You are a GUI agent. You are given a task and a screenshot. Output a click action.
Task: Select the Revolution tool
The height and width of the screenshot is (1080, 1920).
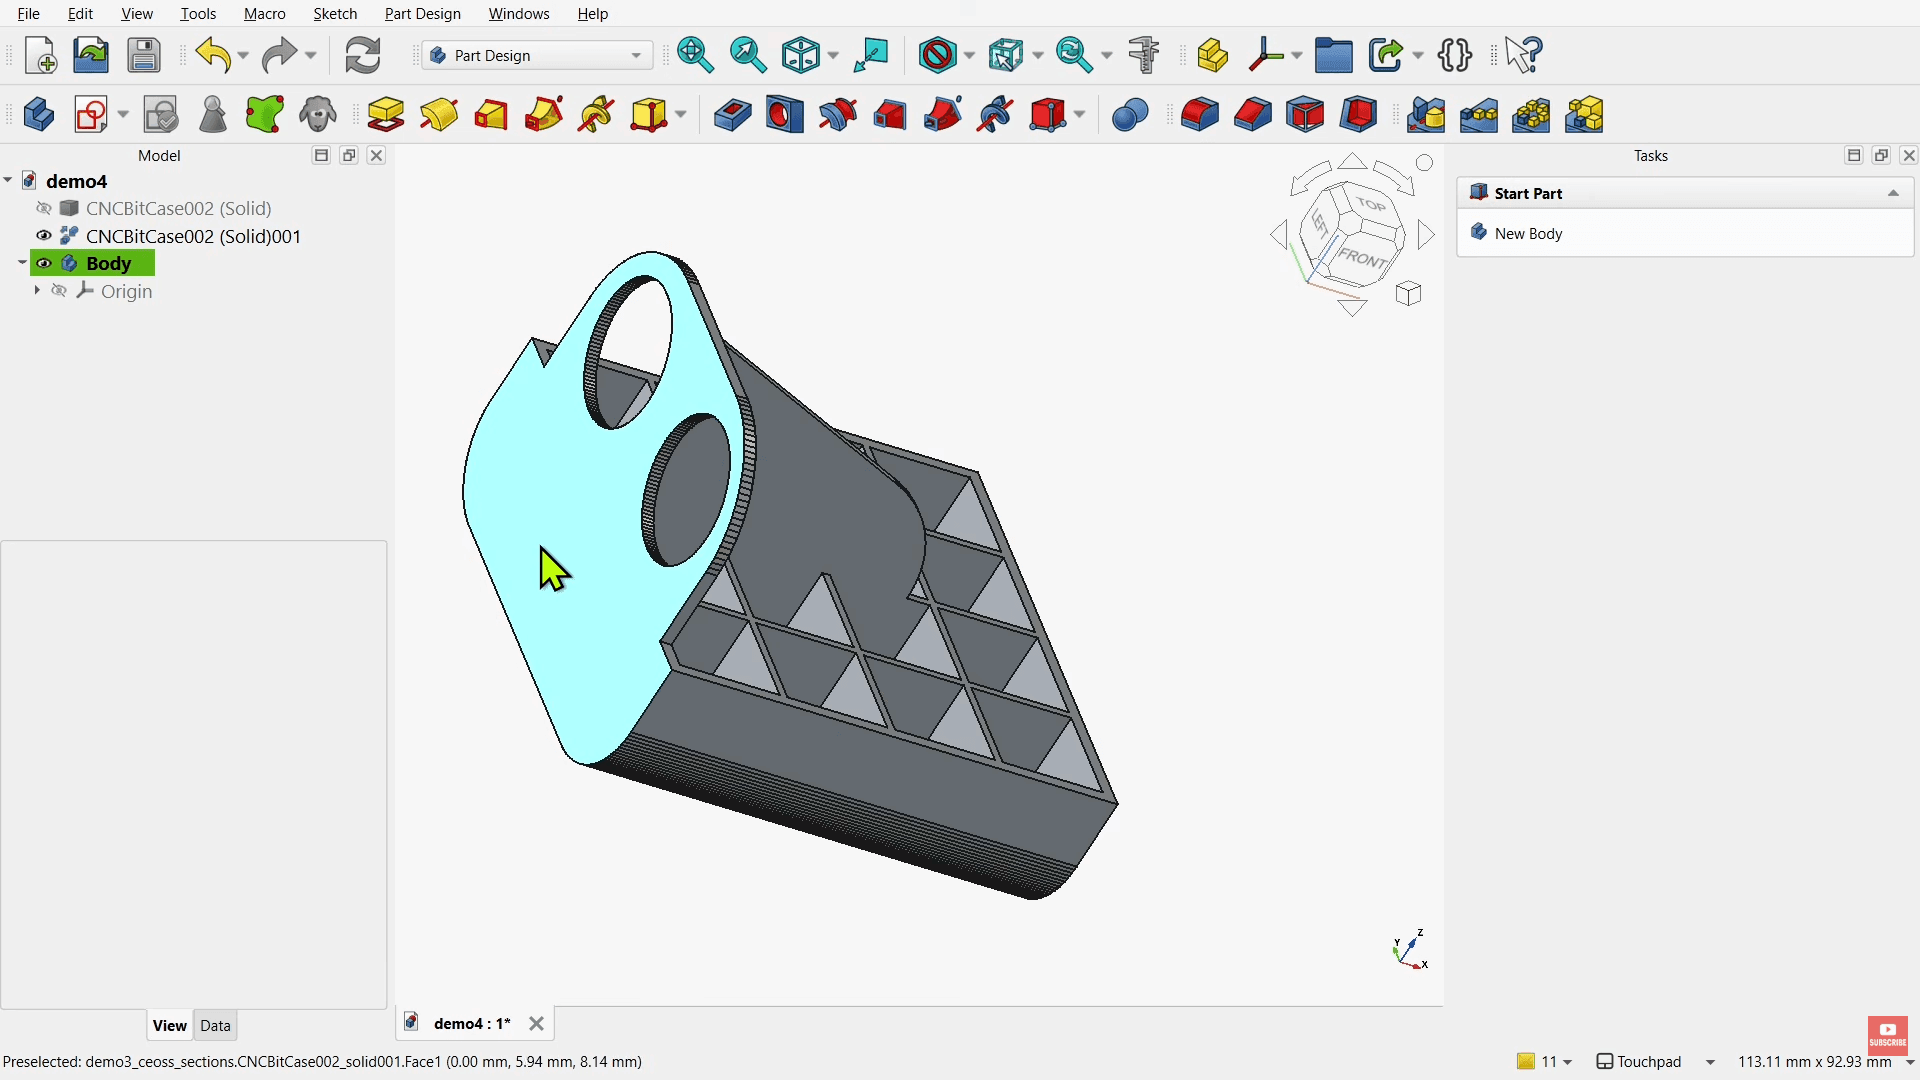point(439,114)
